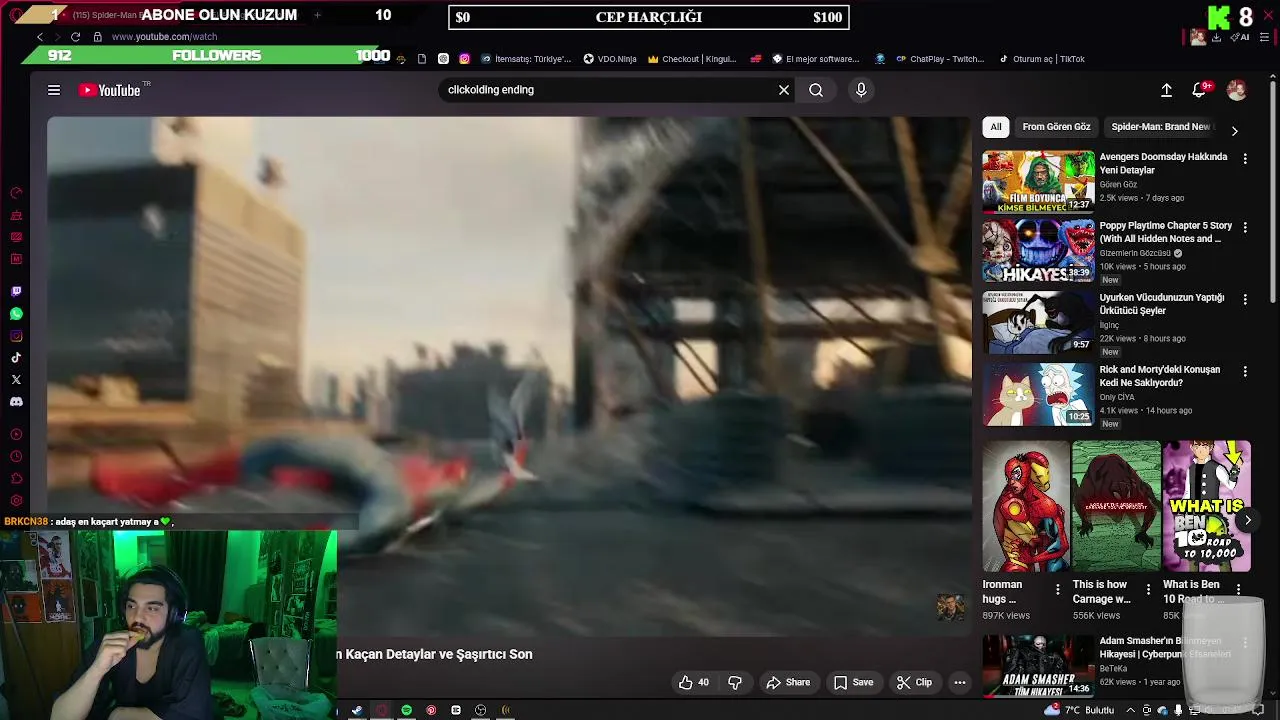Screen dimensions: 1280x720
Task: Open the browser downloads icon
Action: [x=1216, y=37]
